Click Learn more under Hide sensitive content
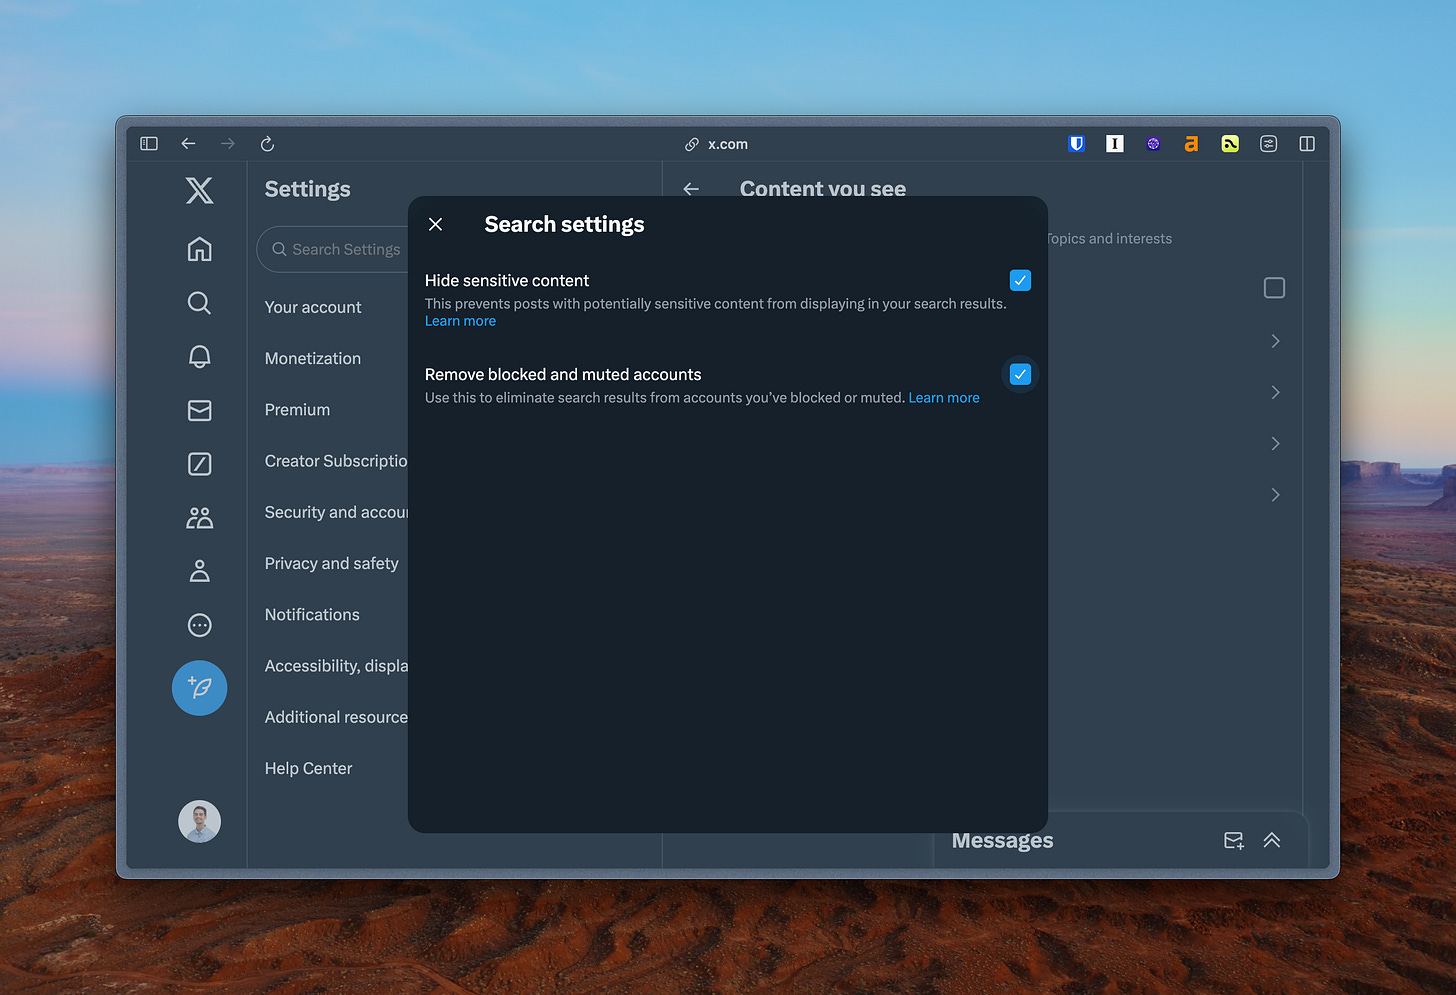This screenshot has width=1456, height=995. click(460, 321)
